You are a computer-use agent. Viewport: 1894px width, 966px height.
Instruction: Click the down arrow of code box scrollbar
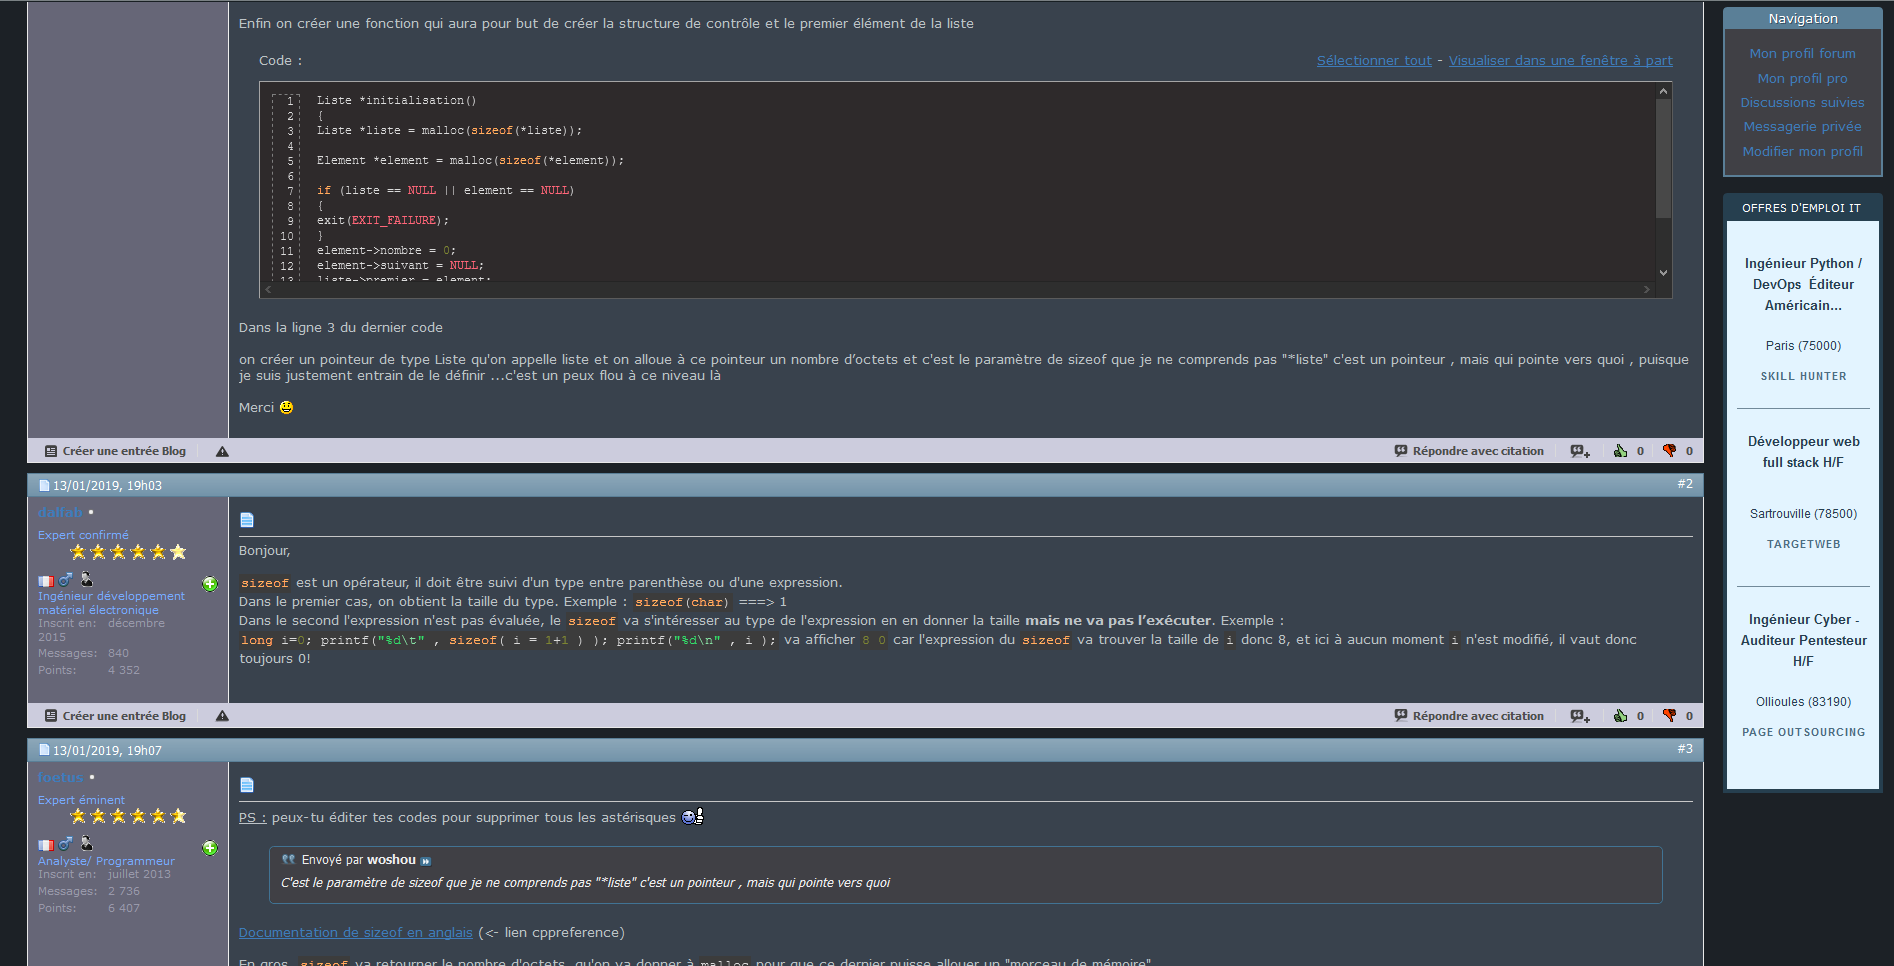point(1664,273)
